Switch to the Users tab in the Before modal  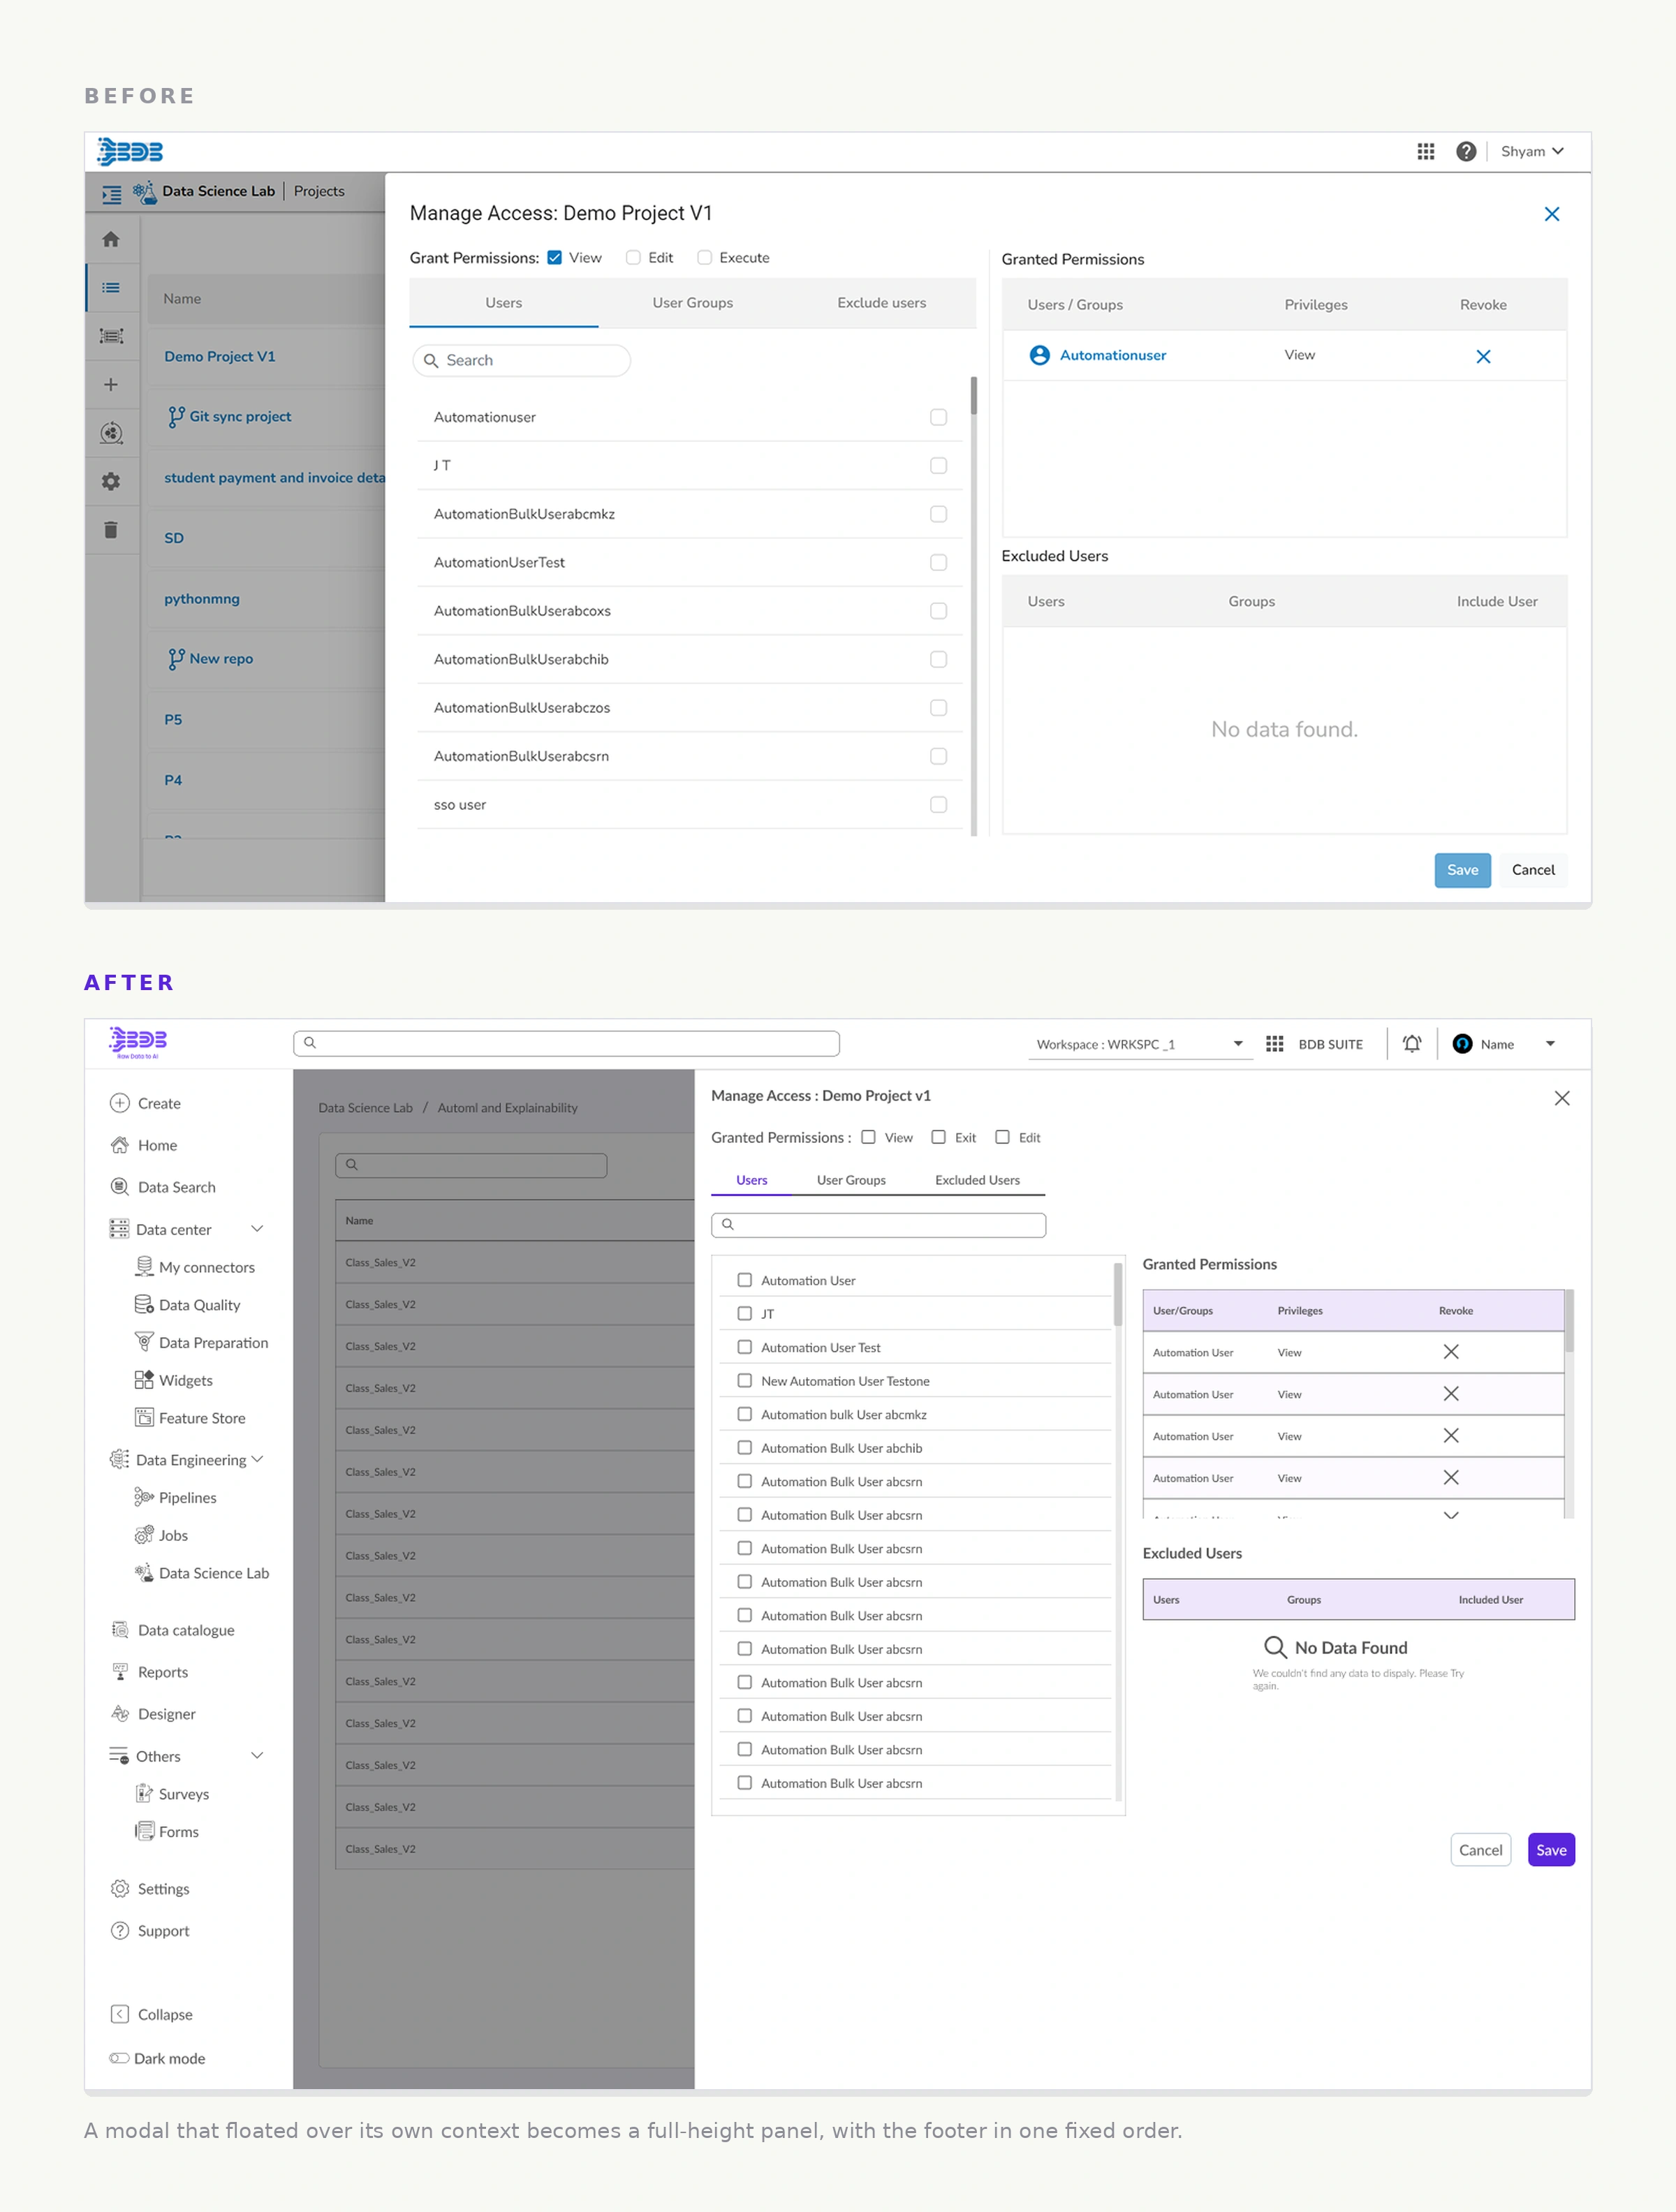point(503,303)
